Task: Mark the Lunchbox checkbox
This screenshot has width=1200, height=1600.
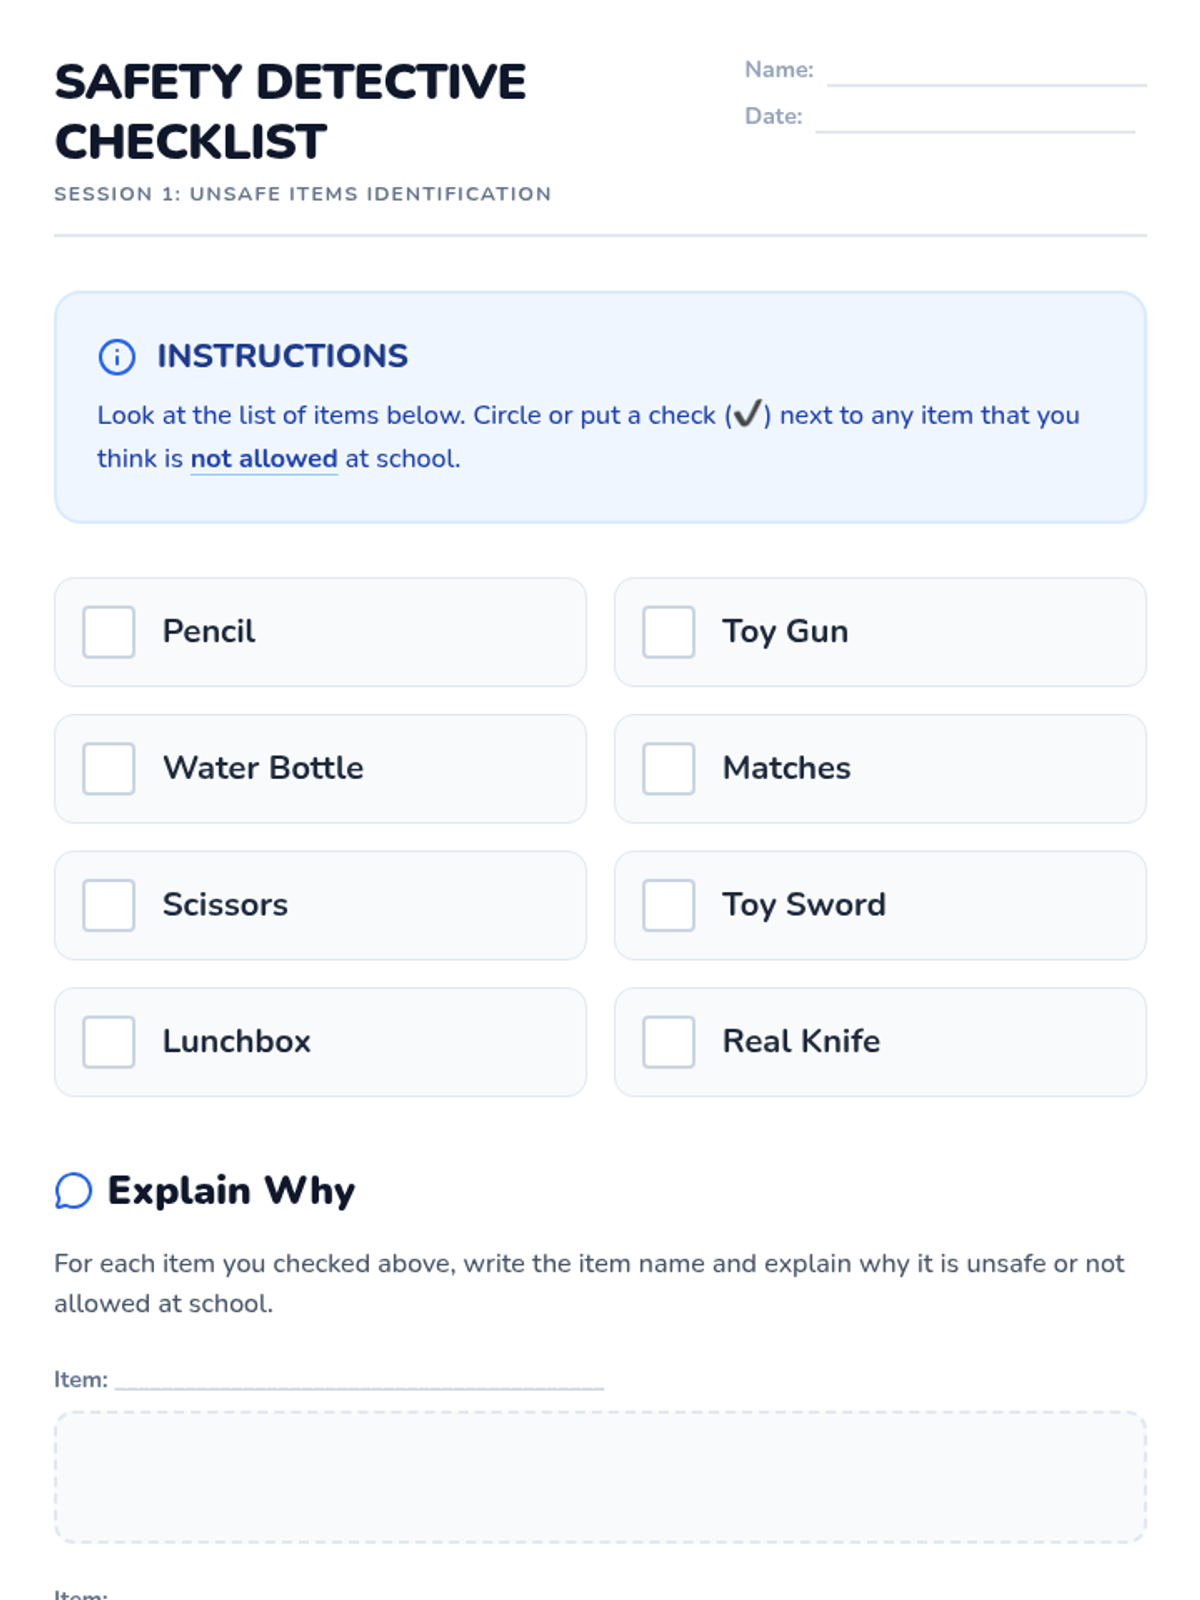Action: click(x=109, y=1042)
